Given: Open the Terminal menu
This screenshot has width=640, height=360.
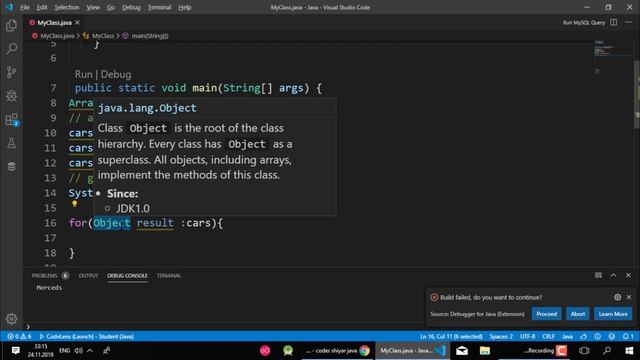Looking at the screenshot, I should click(159, 7).
